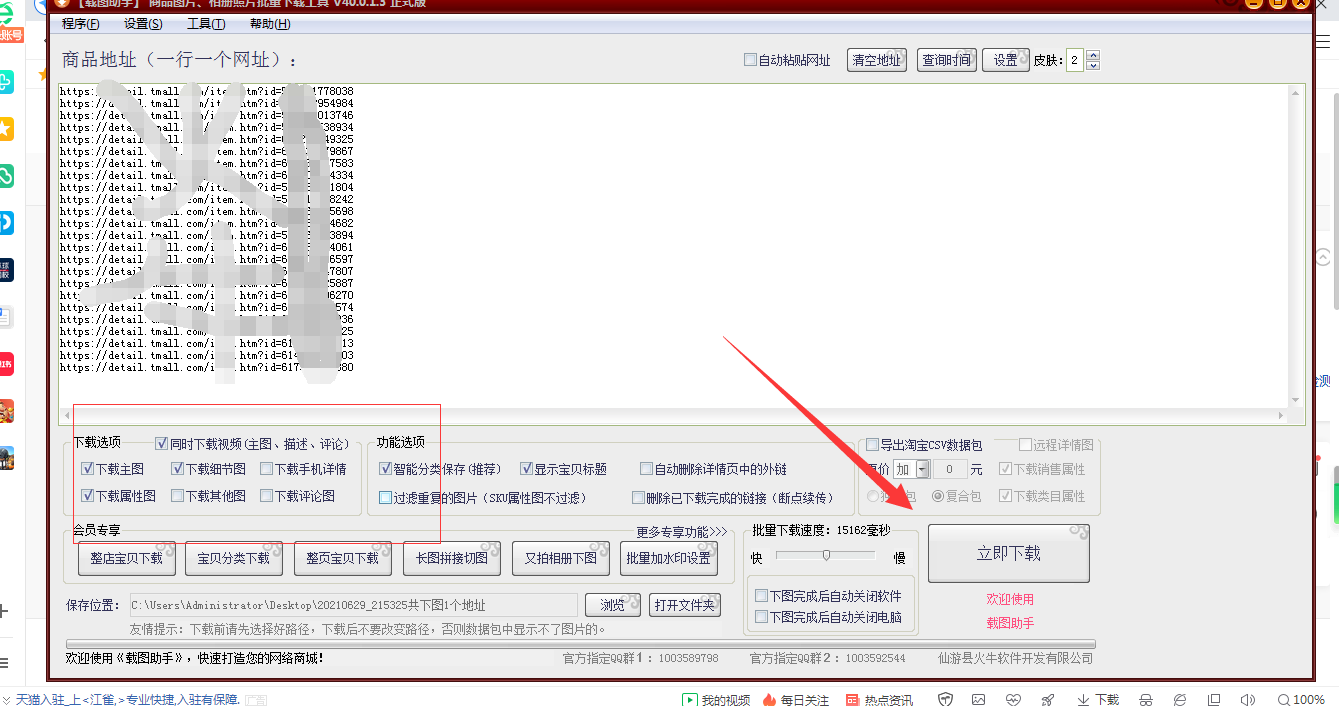Enable 导出淘宝CSV数据包 checkbox
The image size is (1339, 706).
click(873, 445)
